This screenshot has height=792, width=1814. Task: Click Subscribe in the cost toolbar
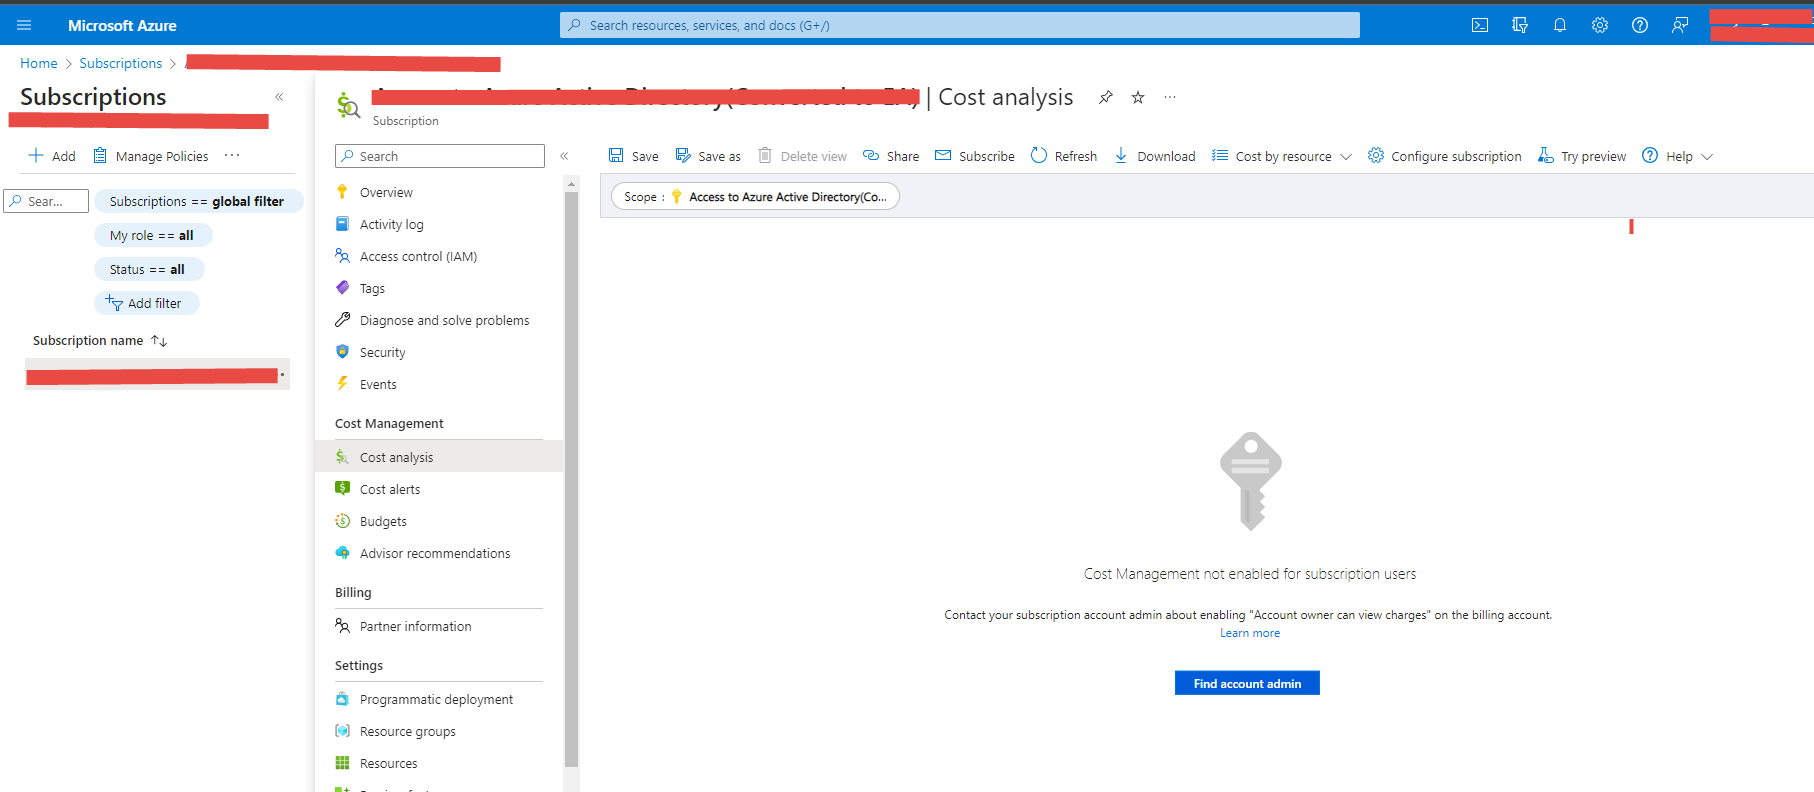[975, 156]
